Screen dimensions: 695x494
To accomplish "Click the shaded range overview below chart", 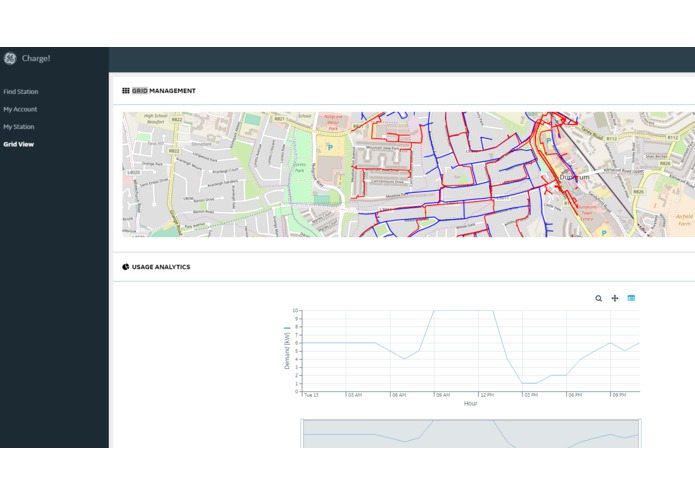I will pyautogui.click(x=471, y=434).
